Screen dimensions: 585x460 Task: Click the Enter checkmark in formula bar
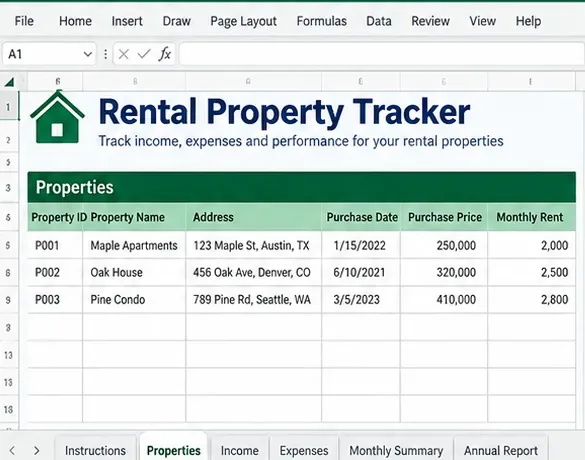point(144,54)
